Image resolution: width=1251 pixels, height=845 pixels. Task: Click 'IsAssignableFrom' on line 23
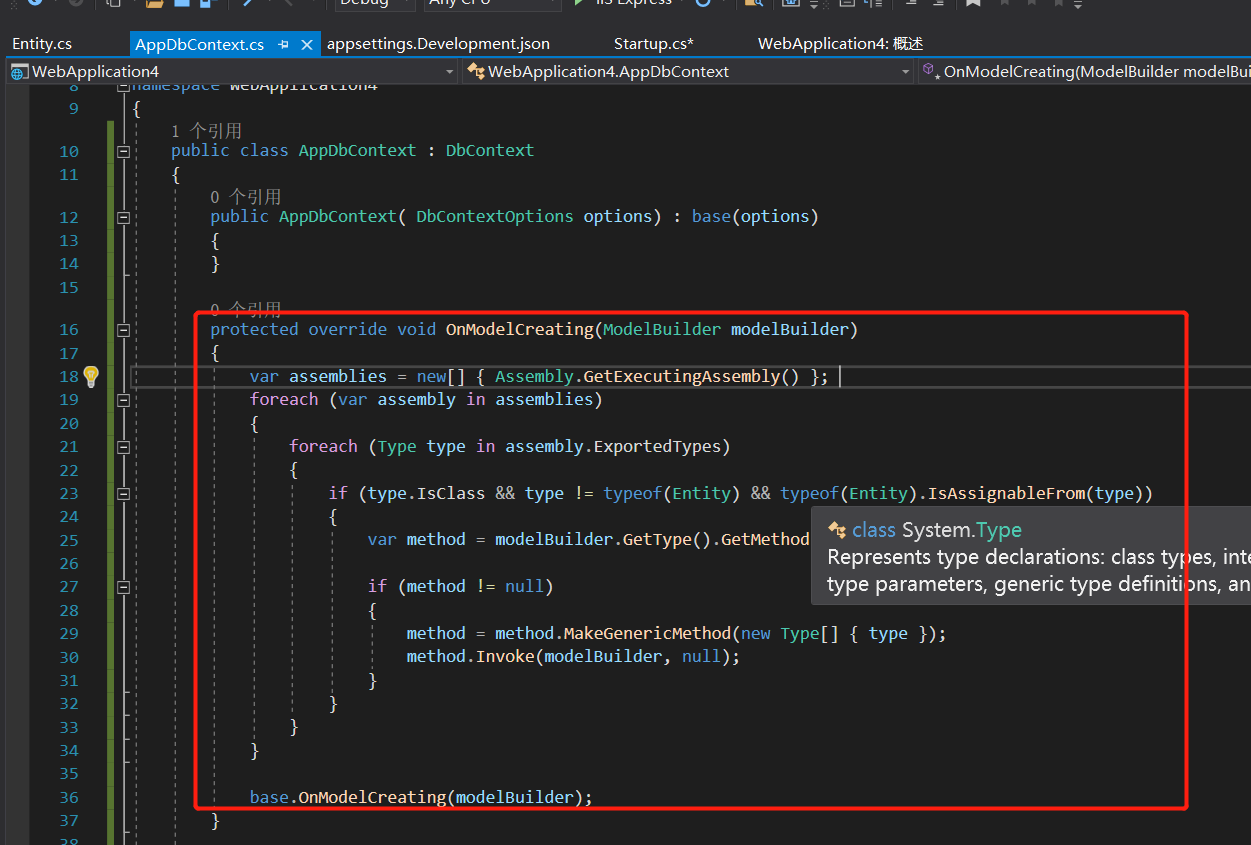(x=1005, y=493)
